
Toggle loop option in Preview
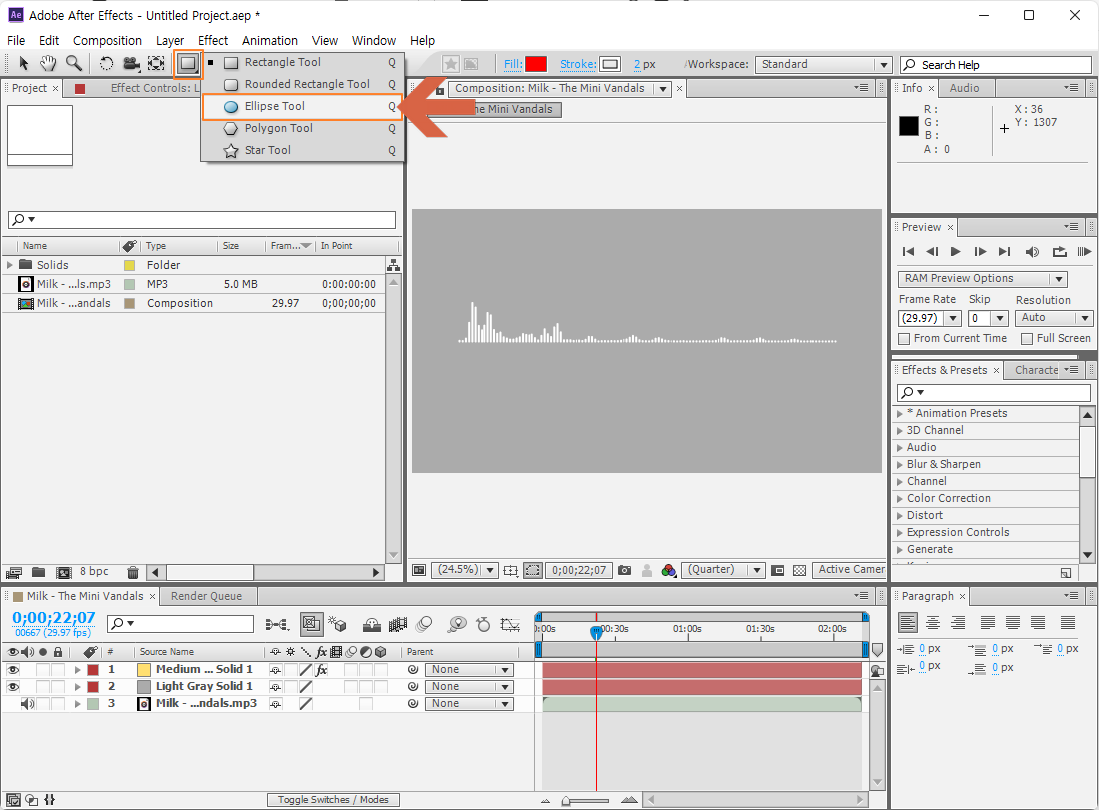[1059, 252]
